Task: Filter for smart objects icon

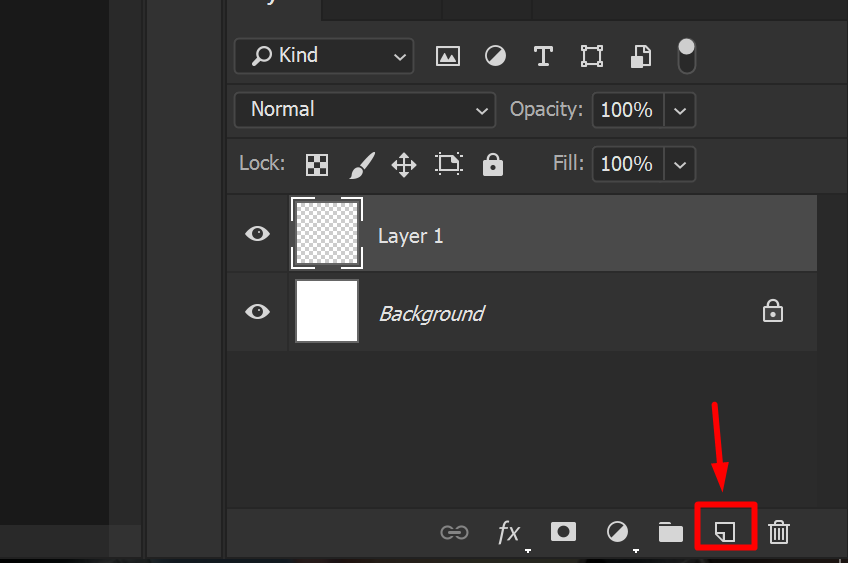Action: click(640, 56)
